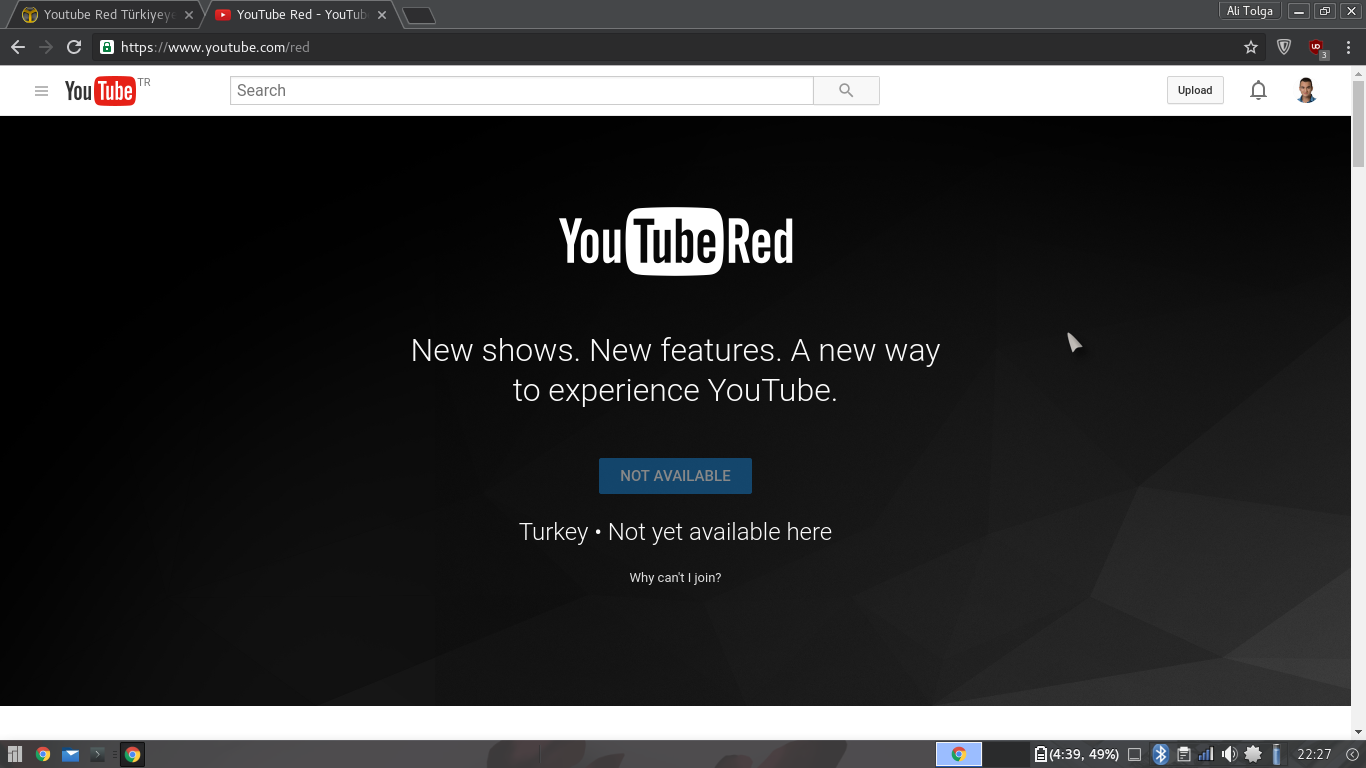1366x768 pixels.
Task: Click the scrollbar up arrow
Action: pos(1358,73)
